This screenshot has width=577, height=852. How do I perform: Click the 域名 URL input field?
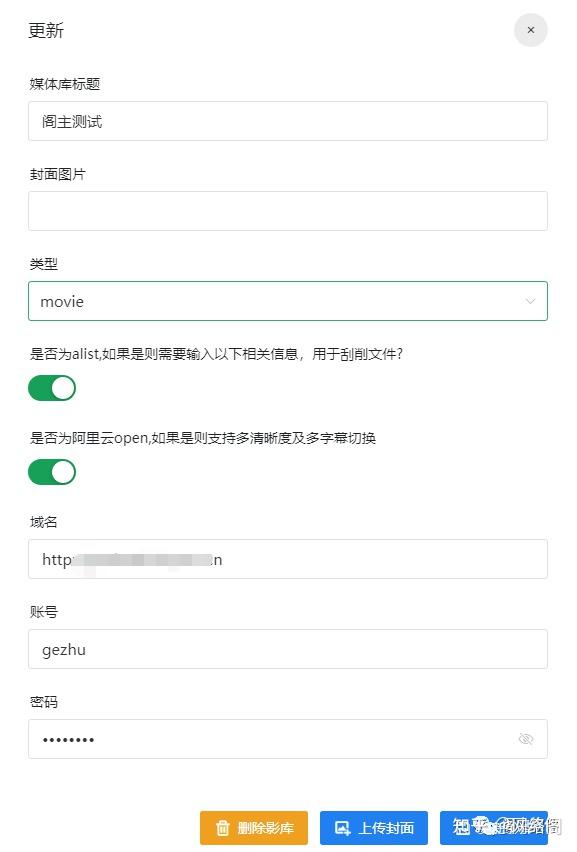[x=288, y=559]
